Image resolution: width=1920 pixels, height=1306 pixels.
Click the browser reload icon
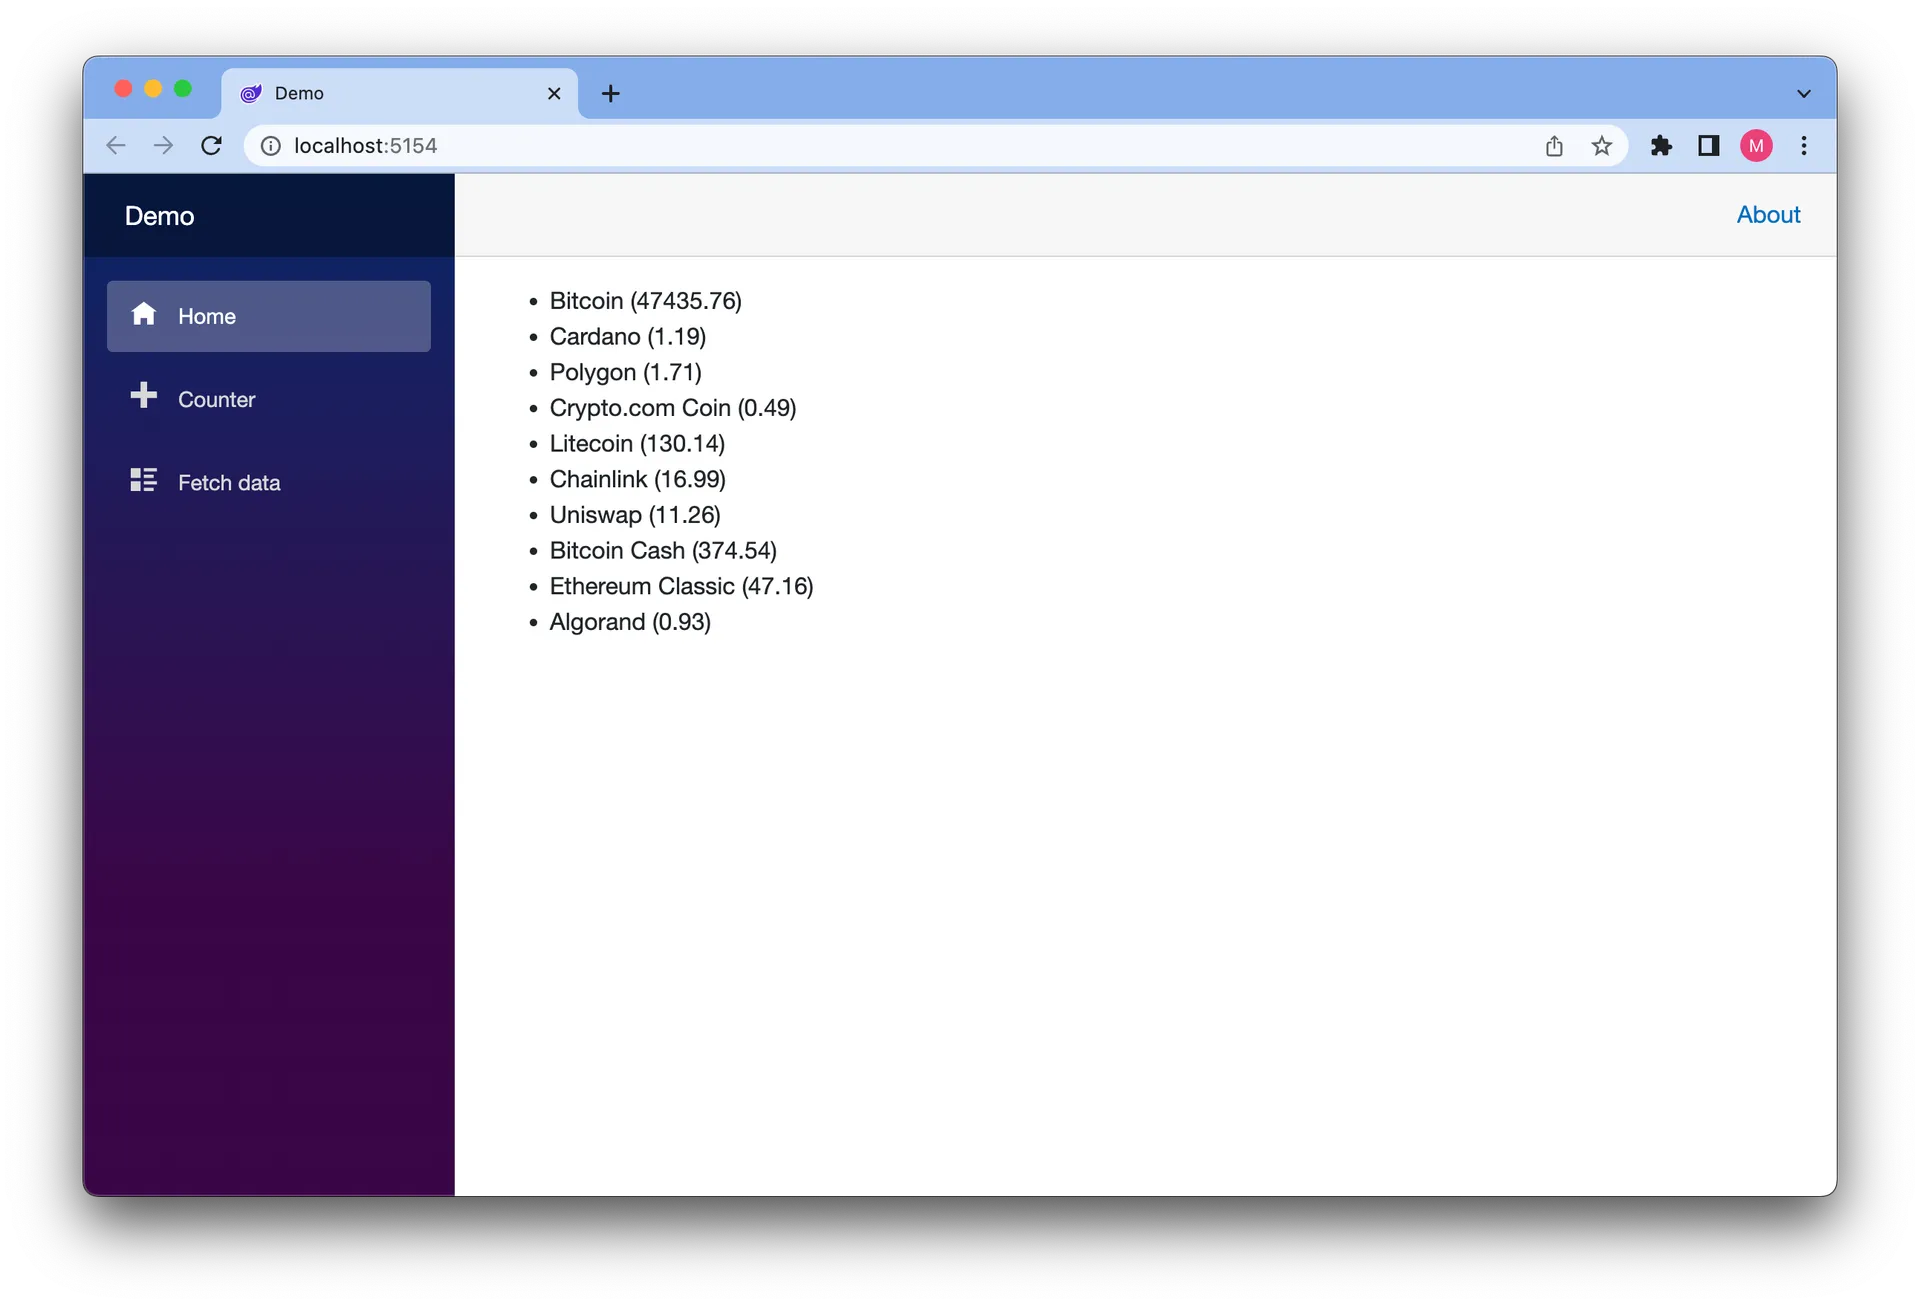click(x=211, y=145)
